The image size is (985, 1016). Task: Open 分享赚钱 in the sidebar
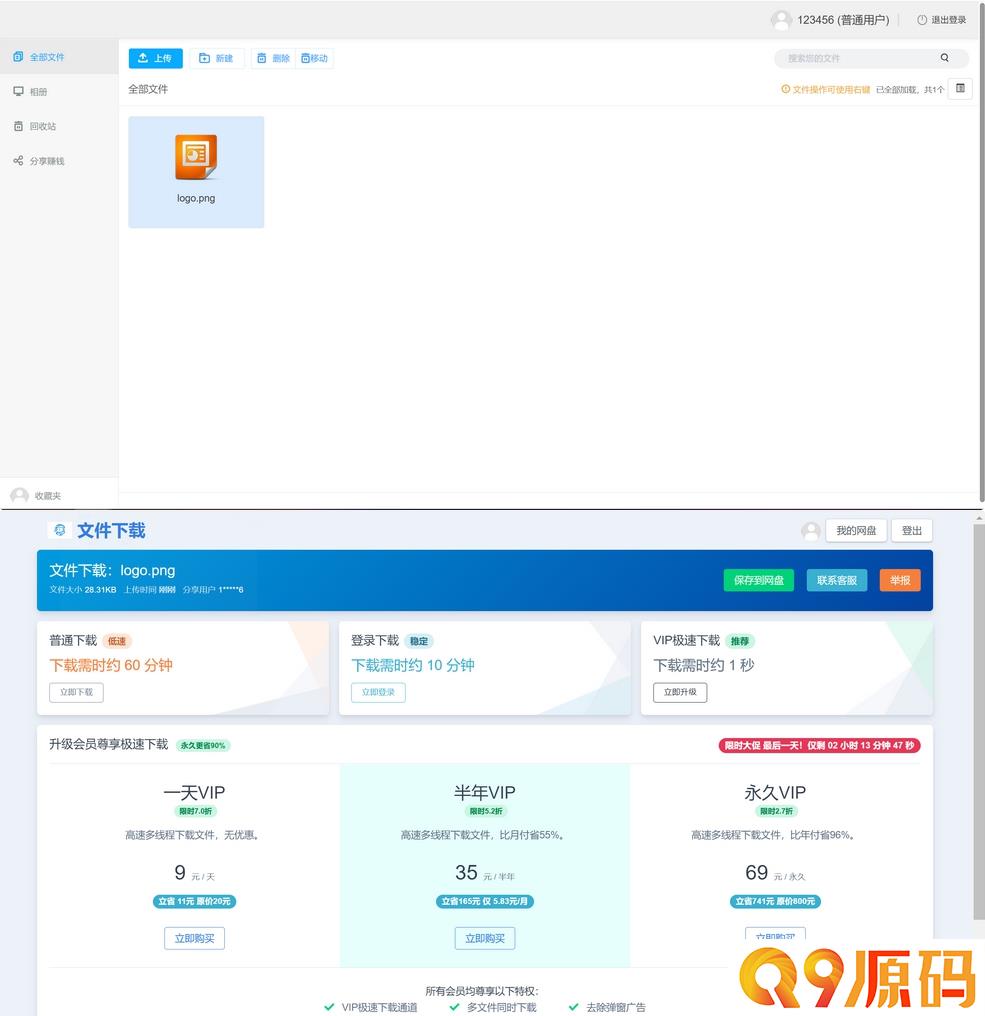pos(58,161)
